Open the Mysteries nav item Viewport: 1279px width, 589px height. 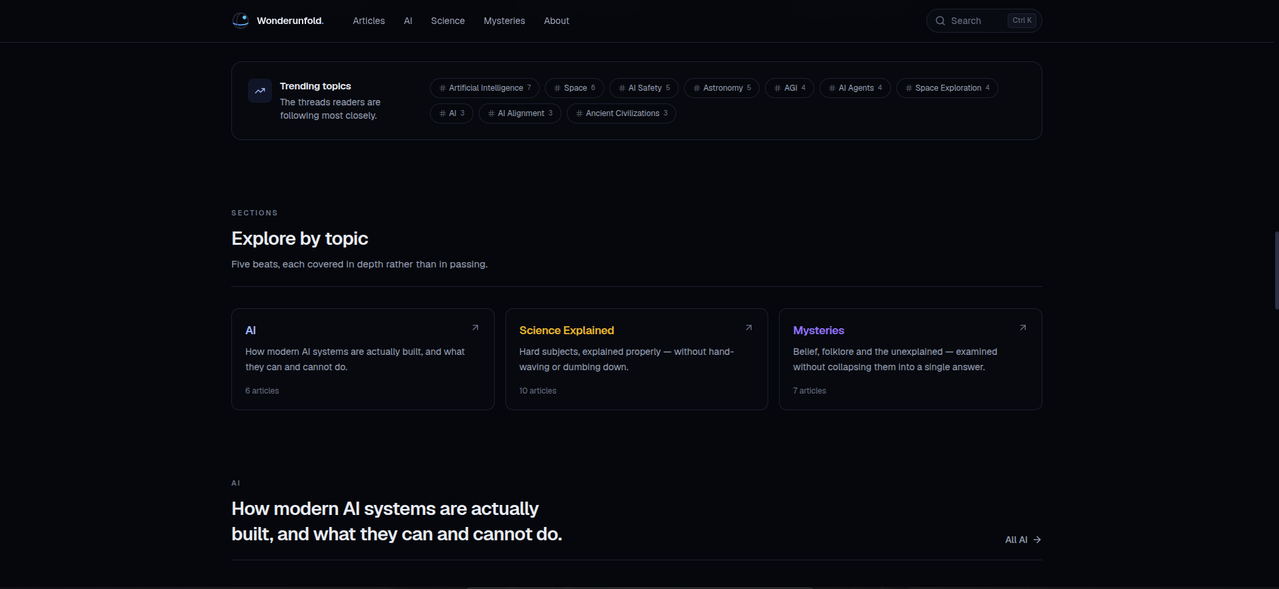point(504,21)
